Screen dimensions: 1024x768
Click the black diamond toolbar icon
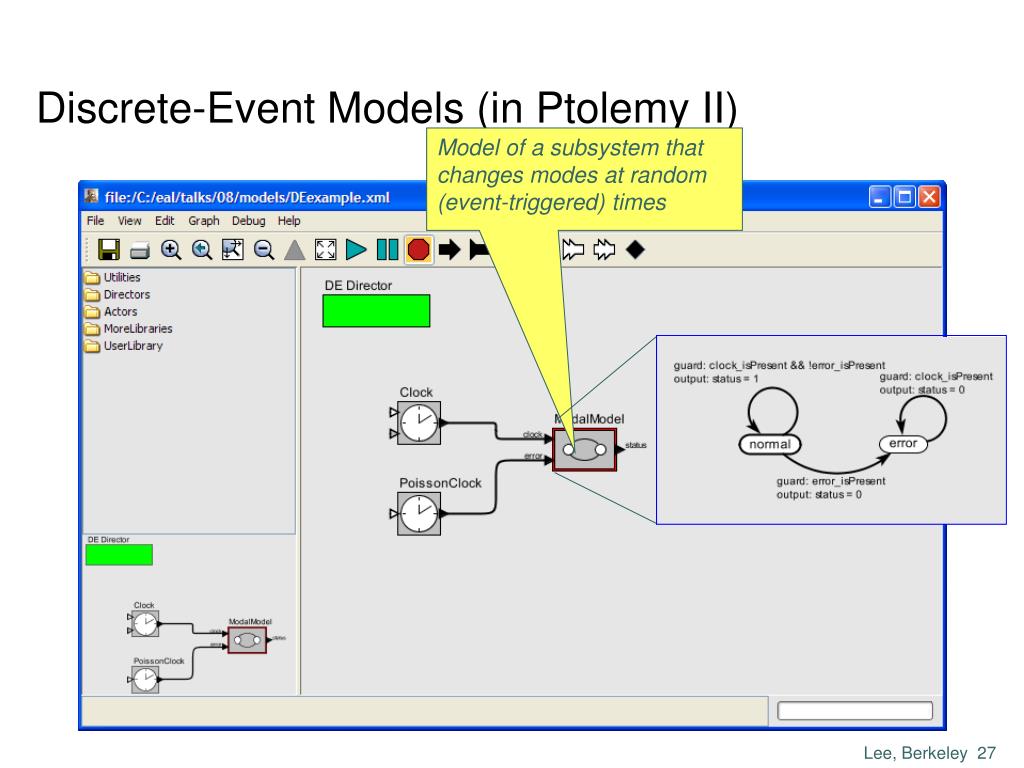635,250
